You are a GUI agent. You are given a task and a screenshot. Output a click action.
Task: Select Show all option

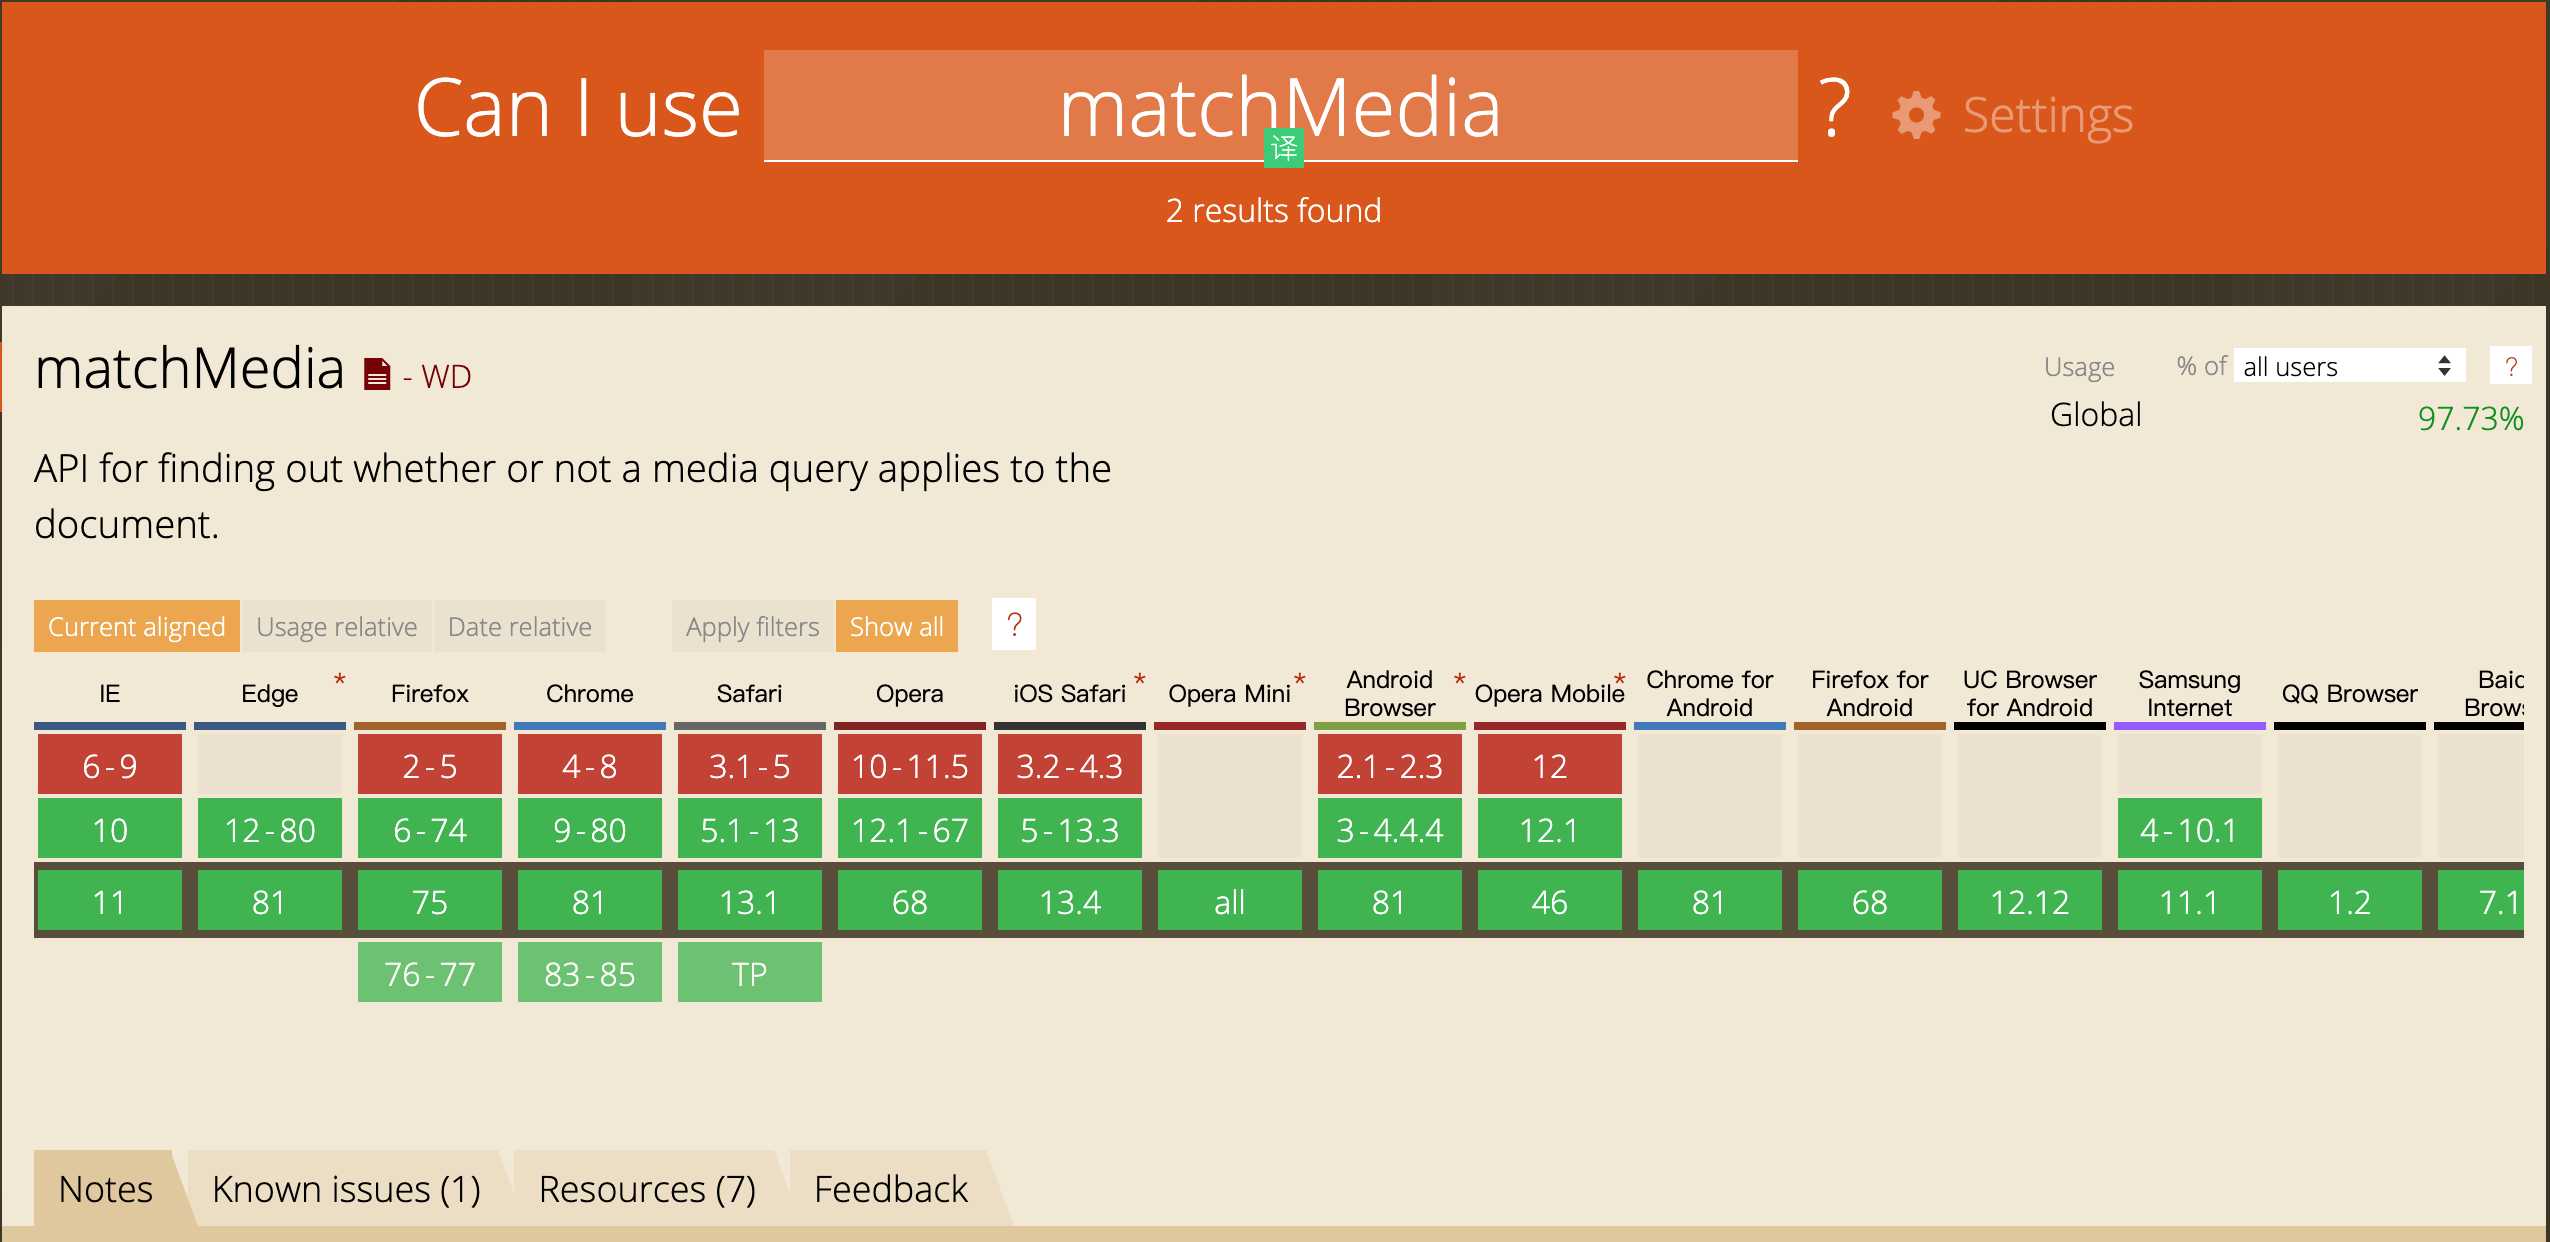897,626
